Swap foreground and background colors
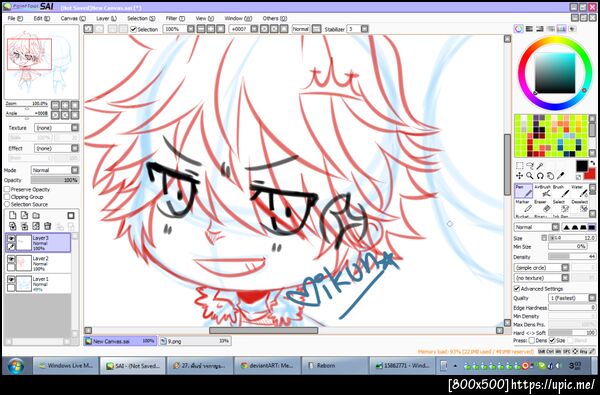 click(593, 163)
